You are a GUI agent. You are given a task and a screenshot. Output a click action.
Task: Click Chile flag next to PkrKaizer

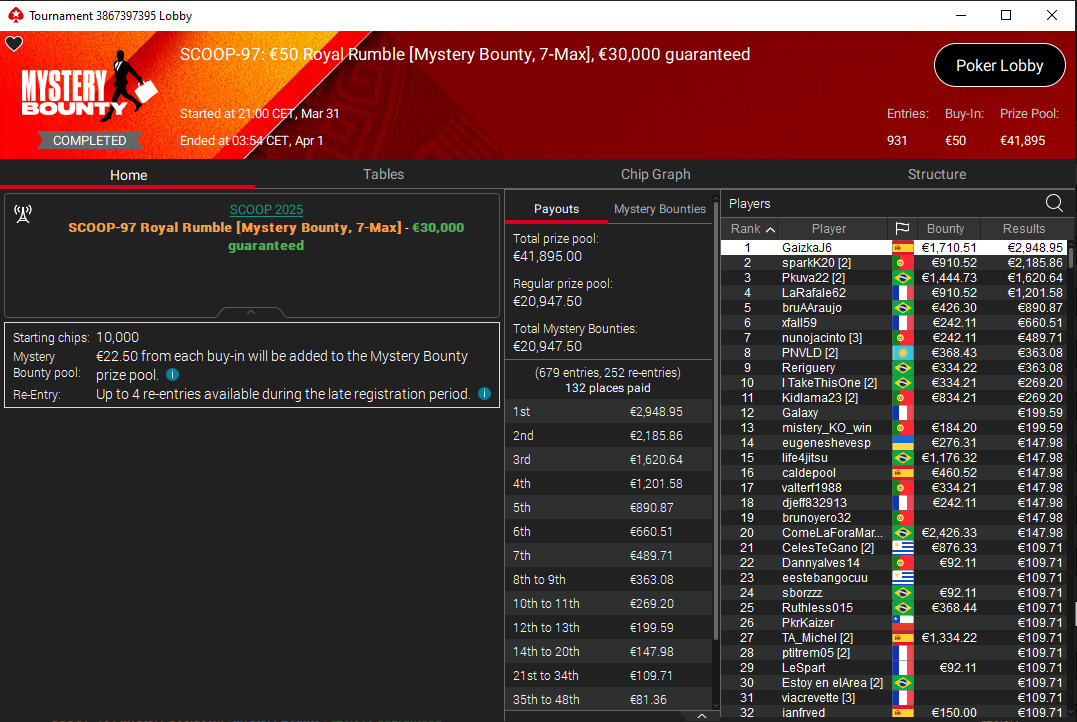(x=902, y=623)
